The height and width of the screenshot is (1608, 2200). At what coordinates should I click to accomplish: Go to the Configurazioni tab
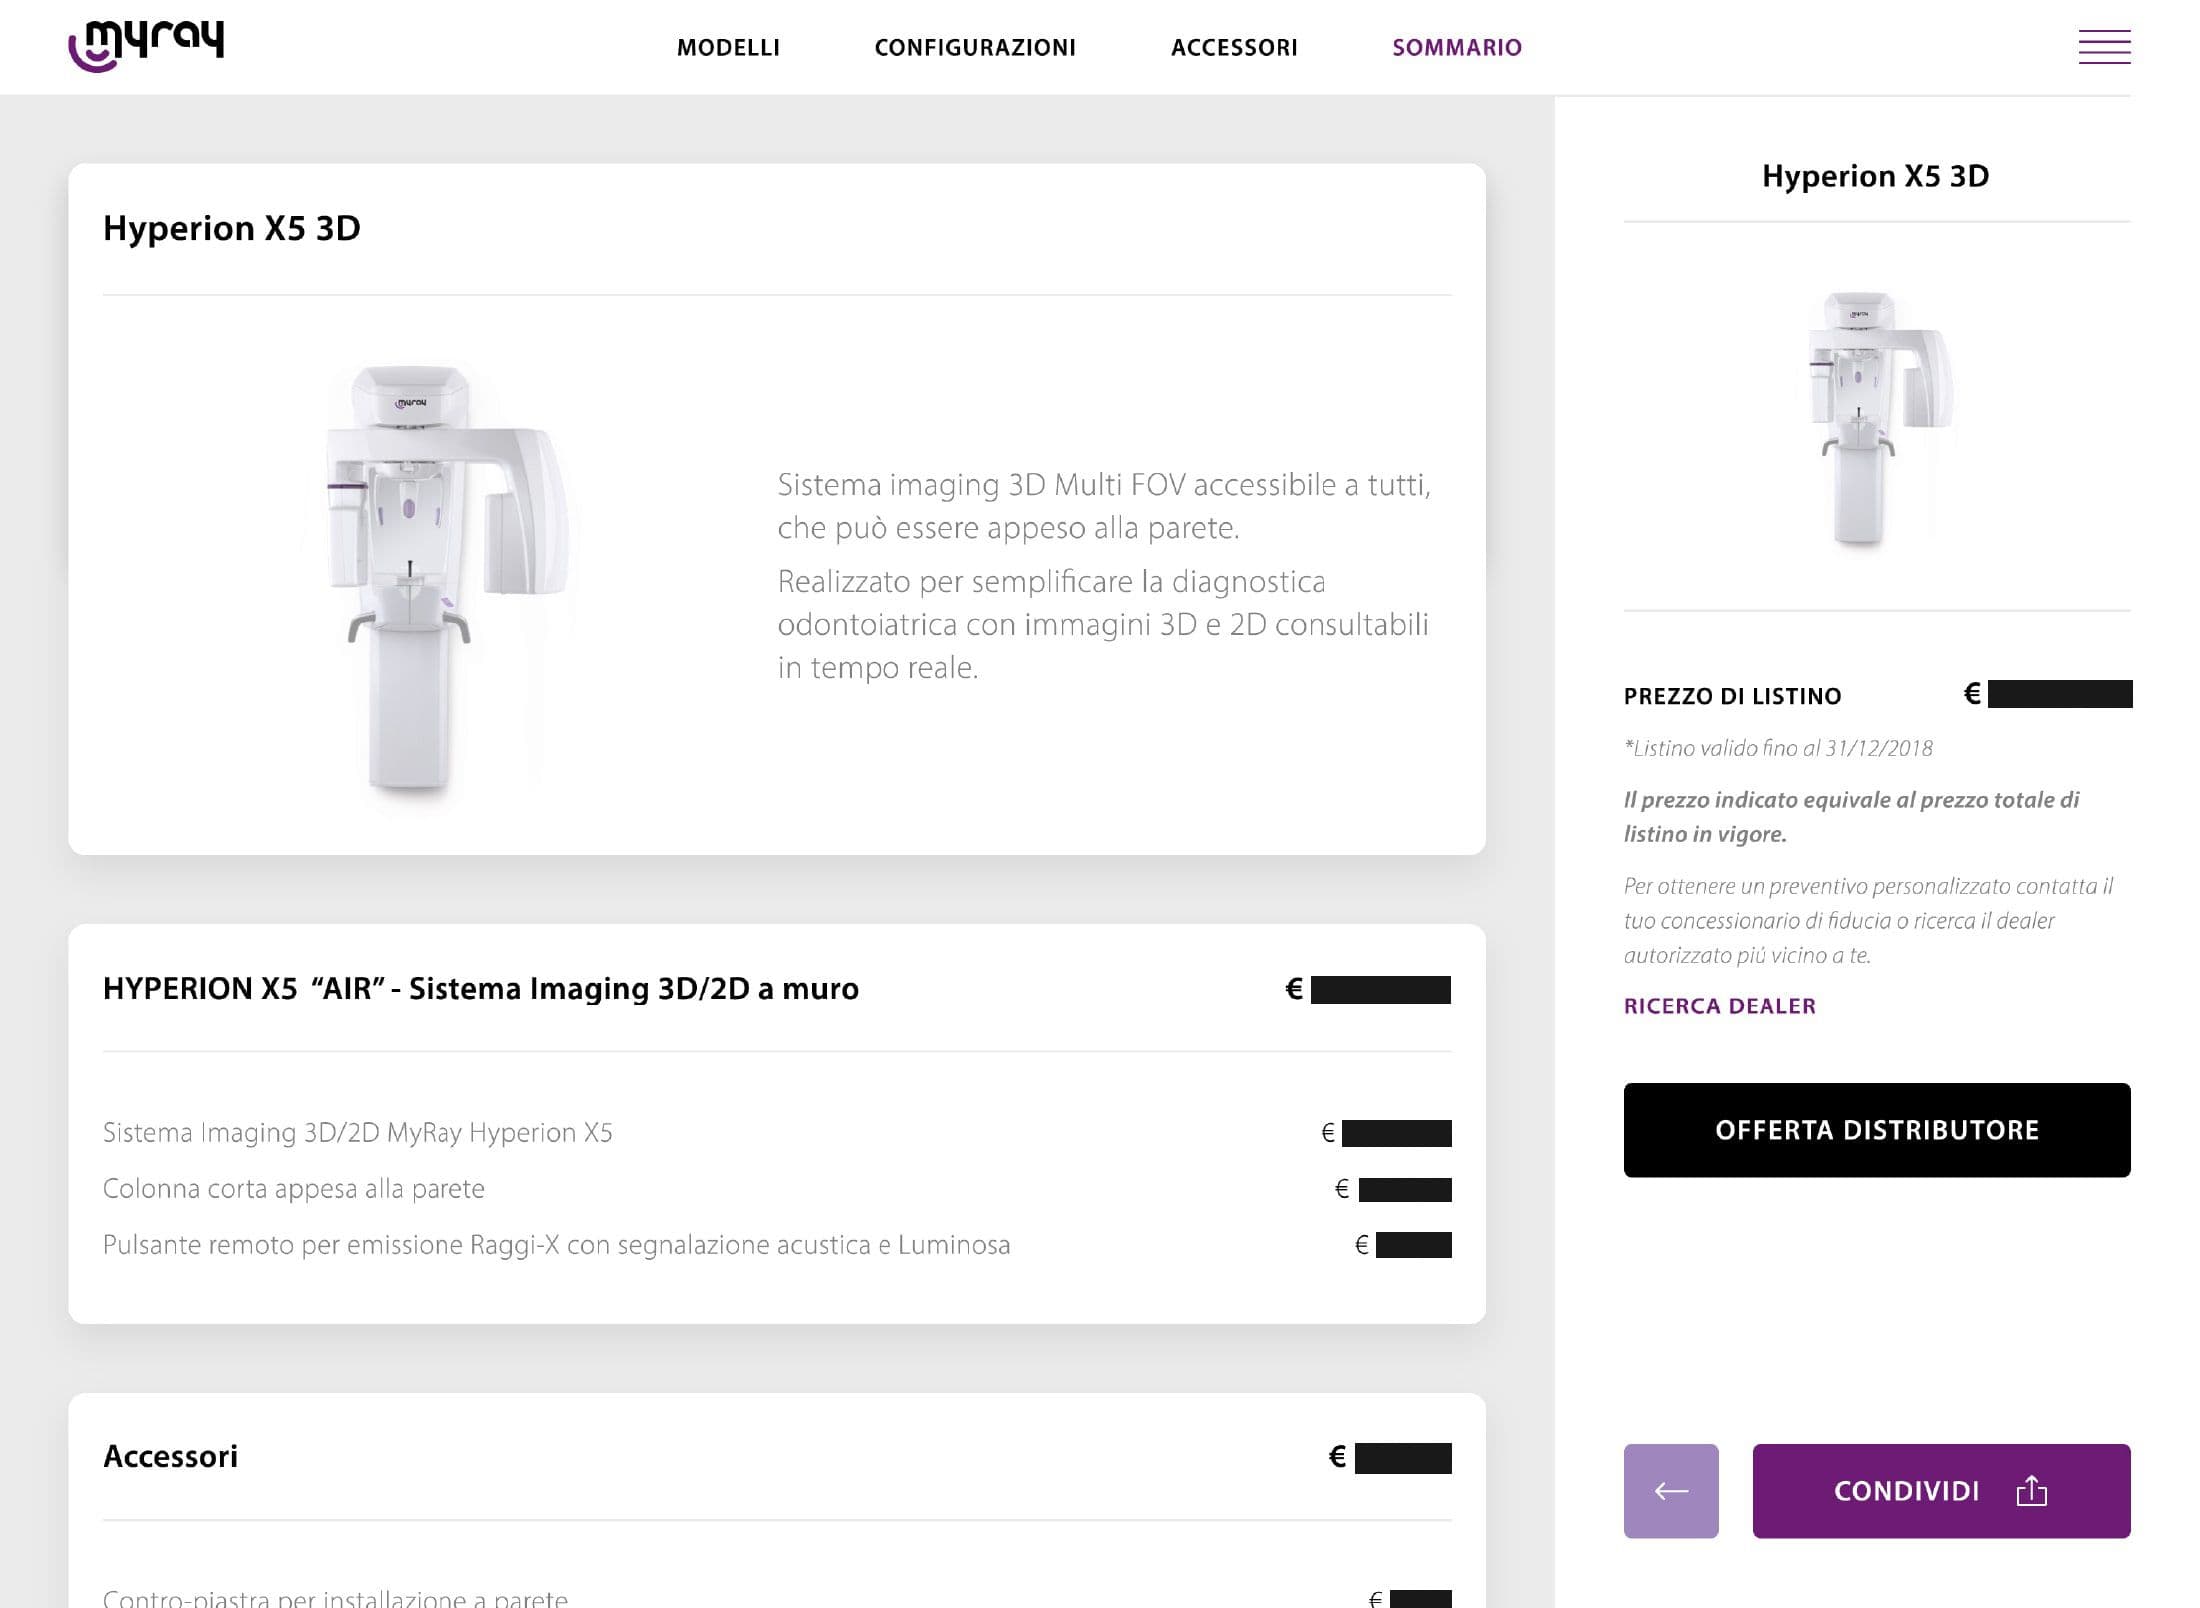[x=975, y=47]
